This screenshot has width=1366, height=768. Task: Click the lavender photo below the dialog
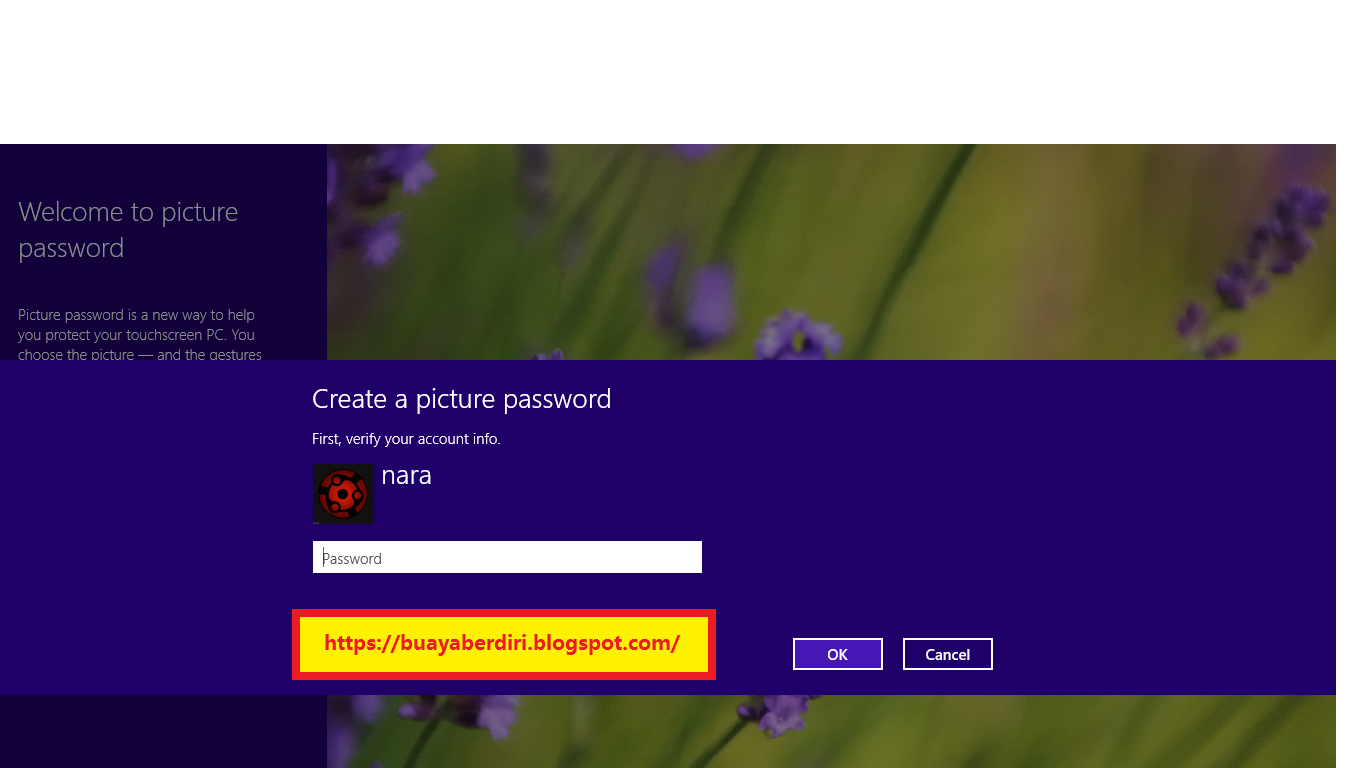coord(831,731)
